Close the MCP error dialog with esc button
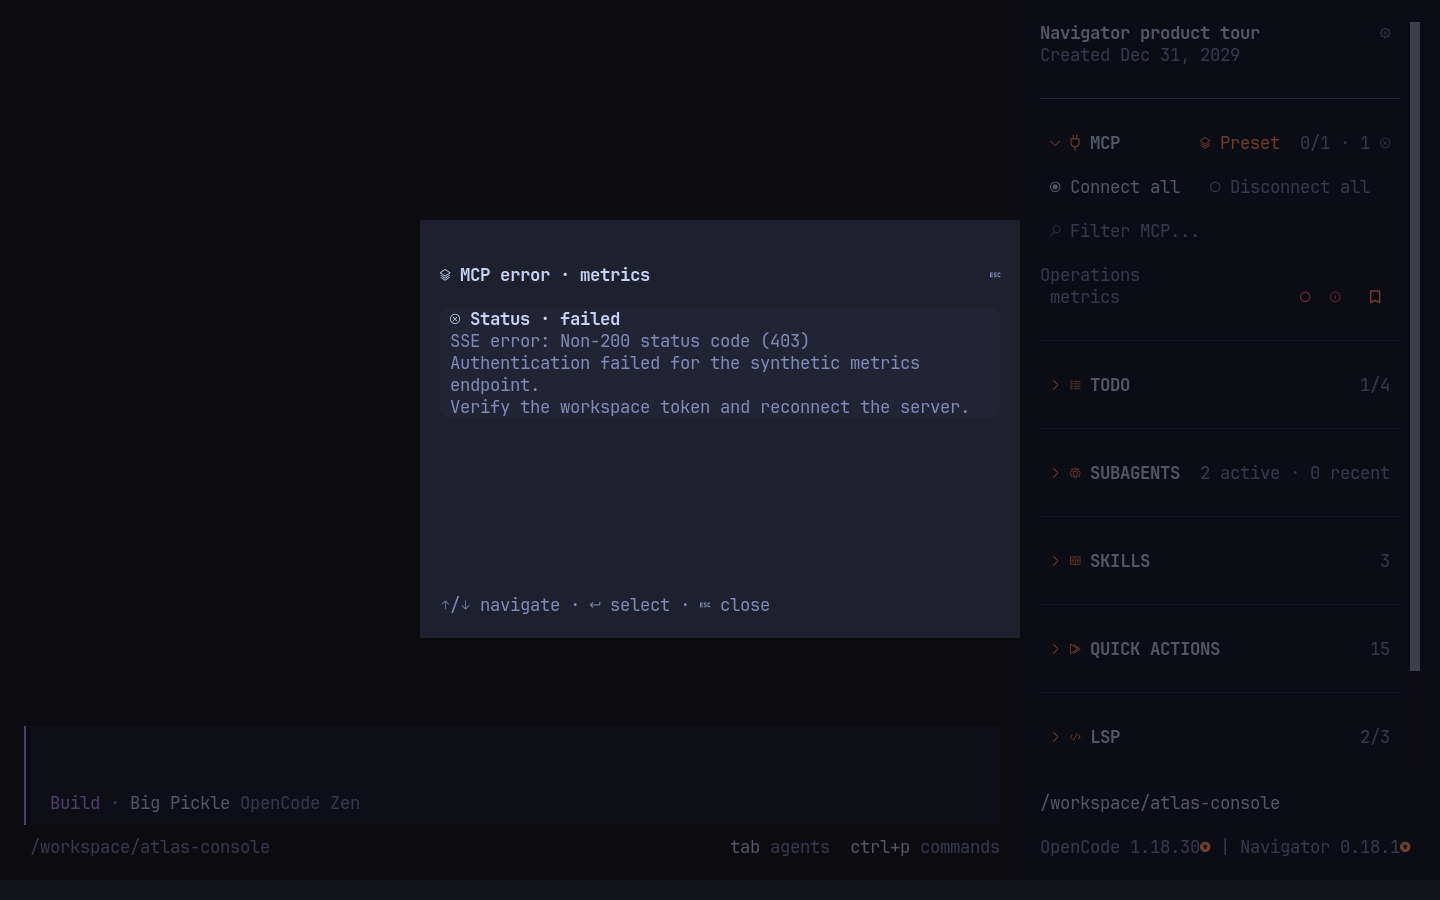The image size is (1440, 900). point(995,275)
